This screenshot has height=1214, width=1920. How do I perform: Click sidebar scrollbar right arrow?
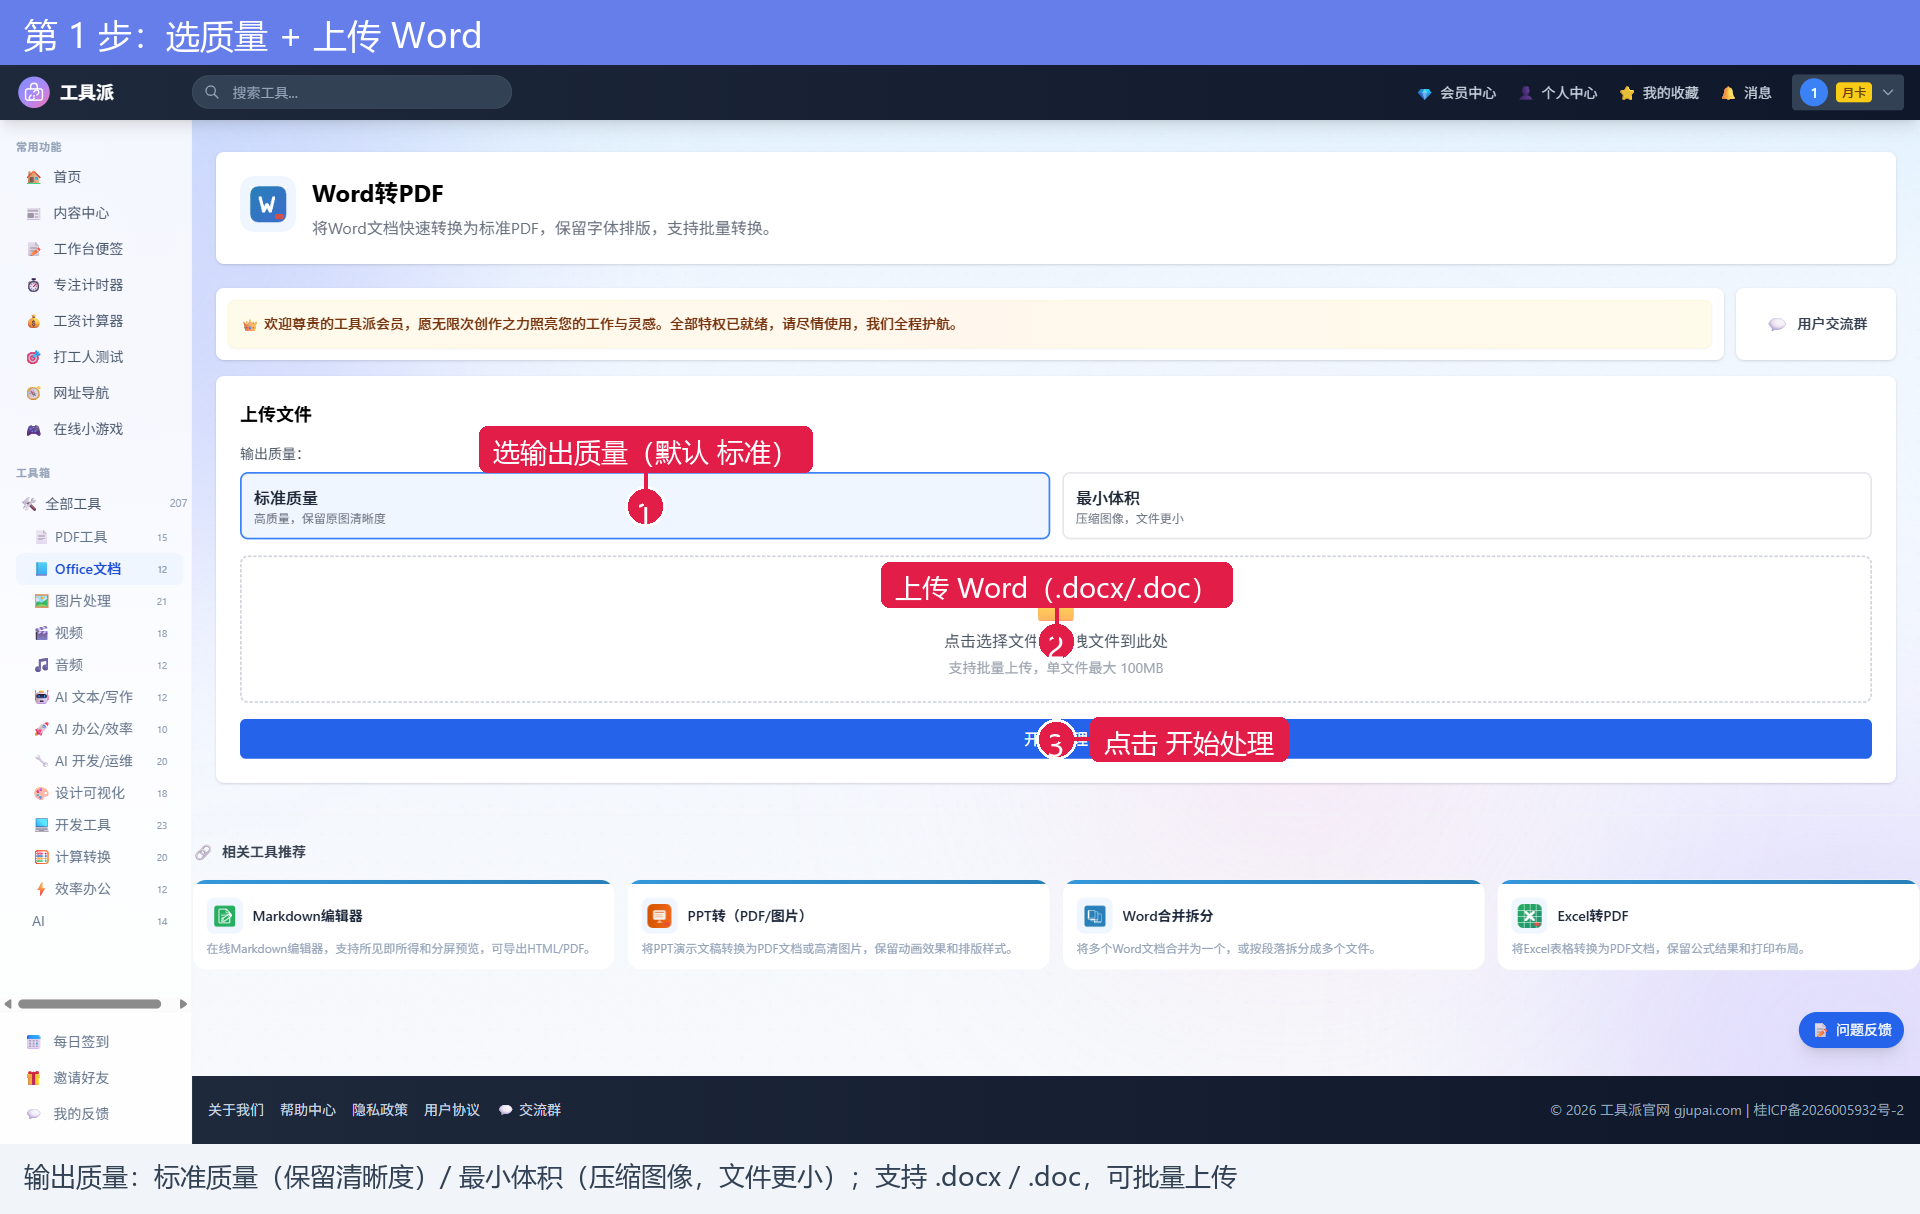tap(183, 1004)
